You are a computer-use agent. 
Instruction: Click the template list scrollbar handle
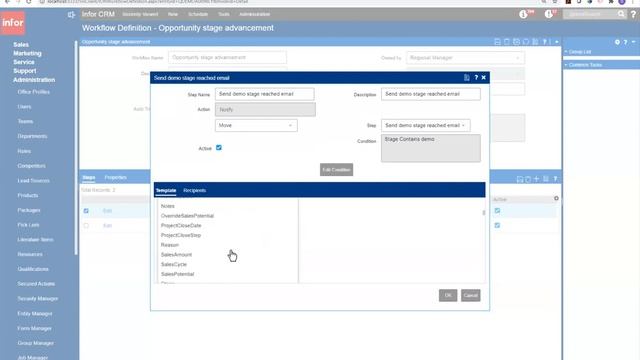click(484, 213)
